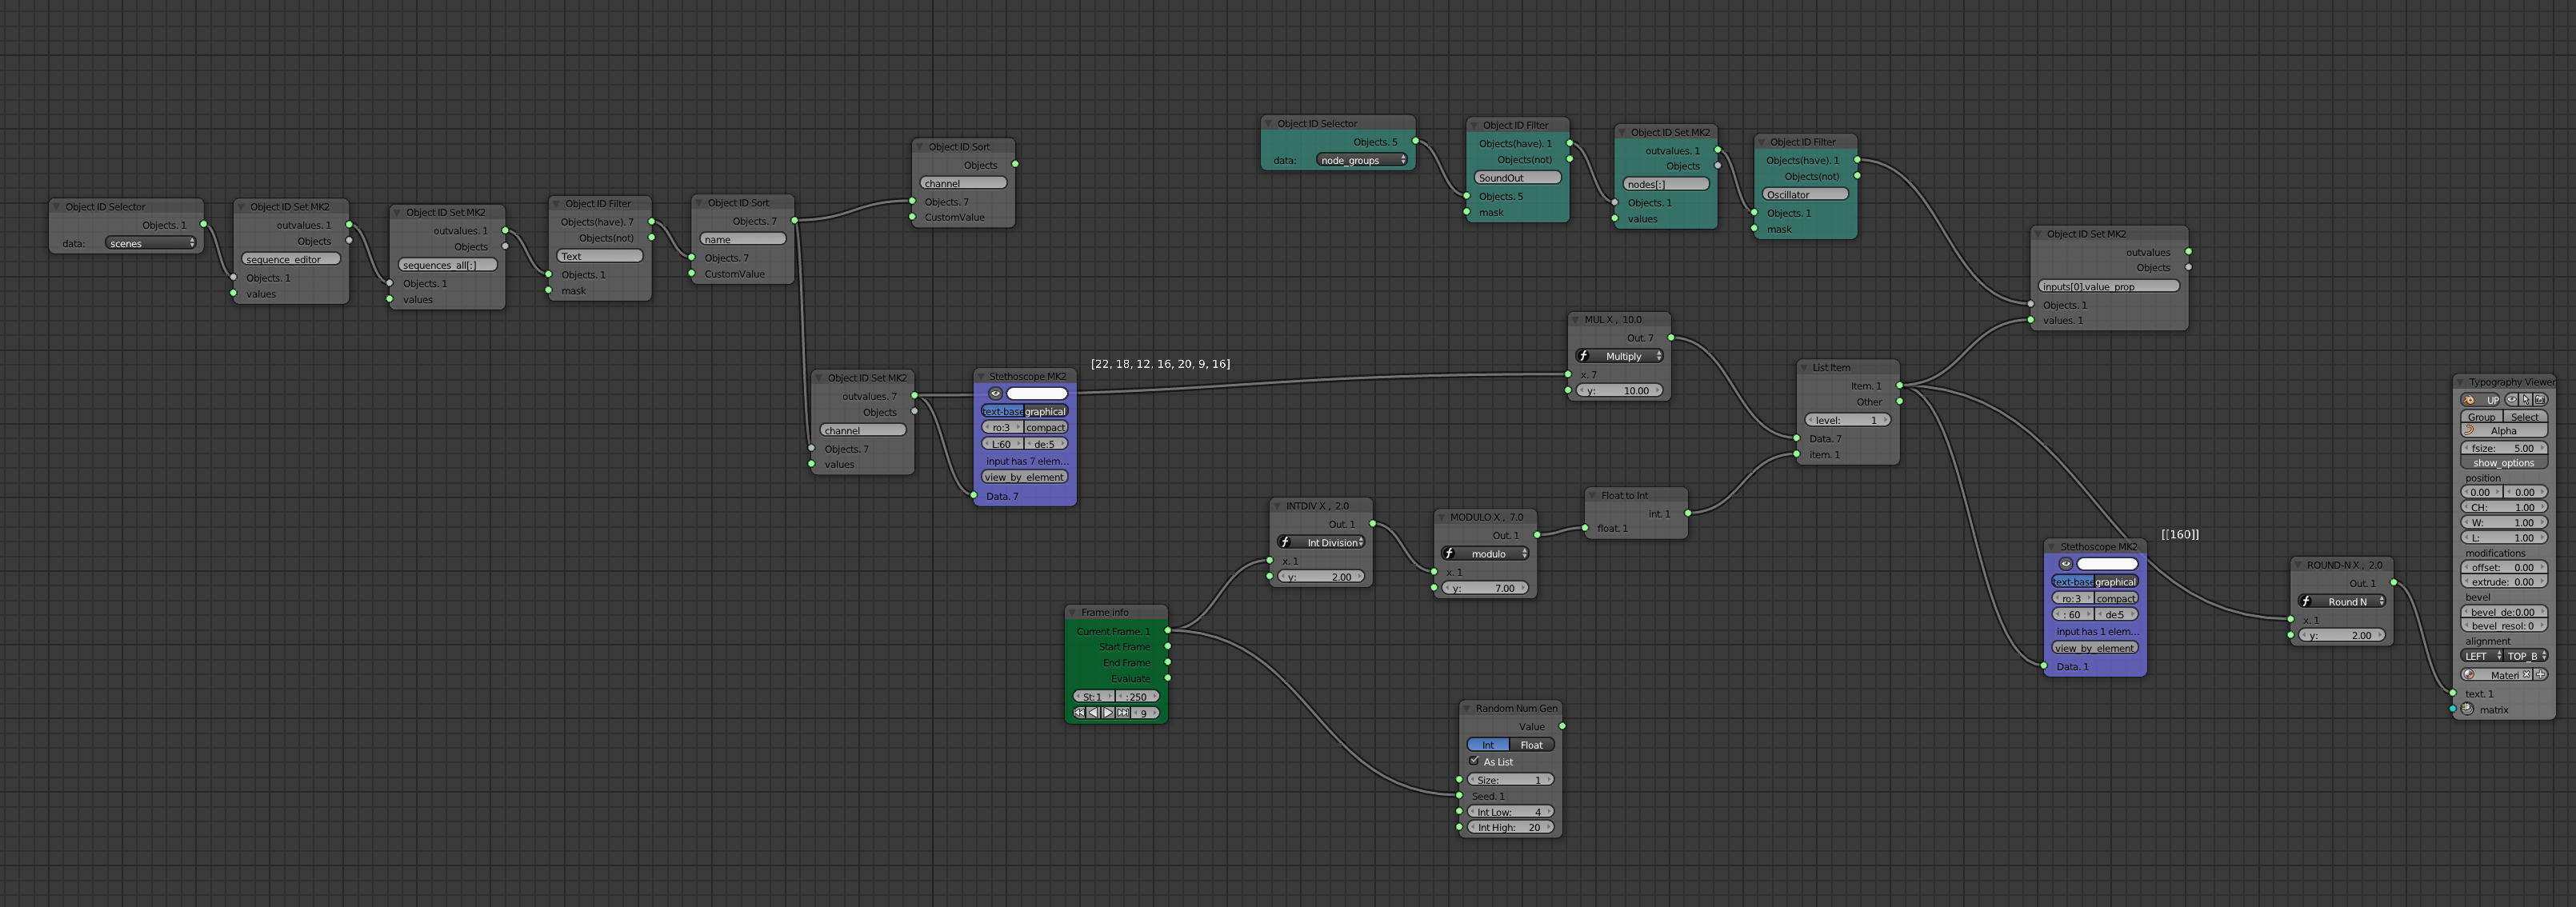Click the function icon on Int Division dropdown

point(1286,543)
